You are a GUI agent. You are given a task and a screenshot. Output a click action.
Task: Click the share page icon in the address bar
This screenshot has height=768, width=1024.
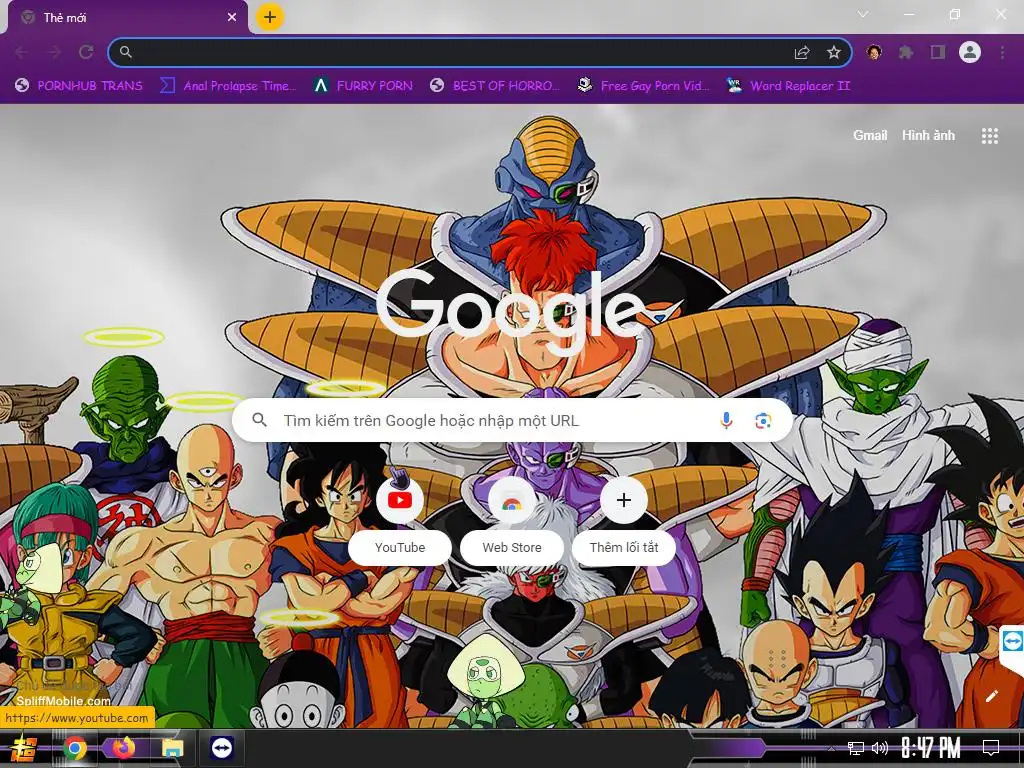tap(802, 52)
